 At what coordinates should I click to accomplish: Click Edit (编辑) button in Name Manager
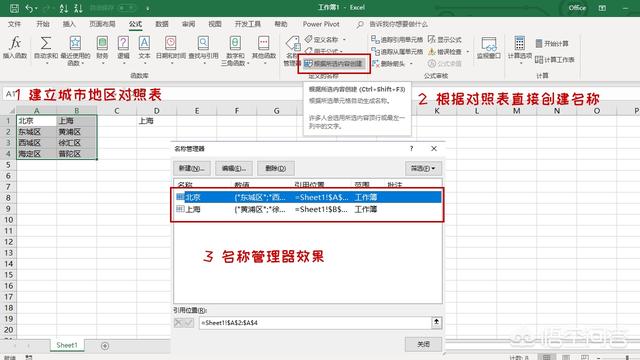pyautogui.click(x=234, y=168)
